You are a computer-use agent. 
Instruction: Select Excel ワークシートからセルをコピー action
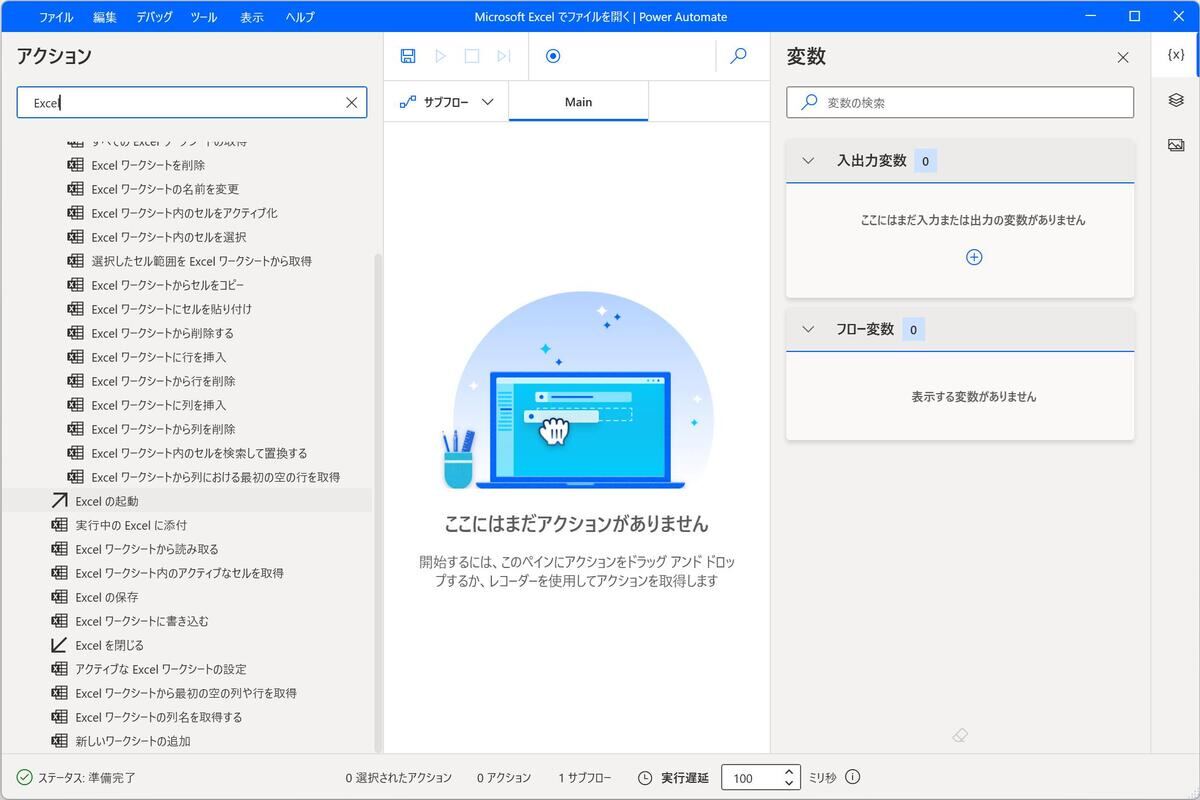tap(168, 285)
